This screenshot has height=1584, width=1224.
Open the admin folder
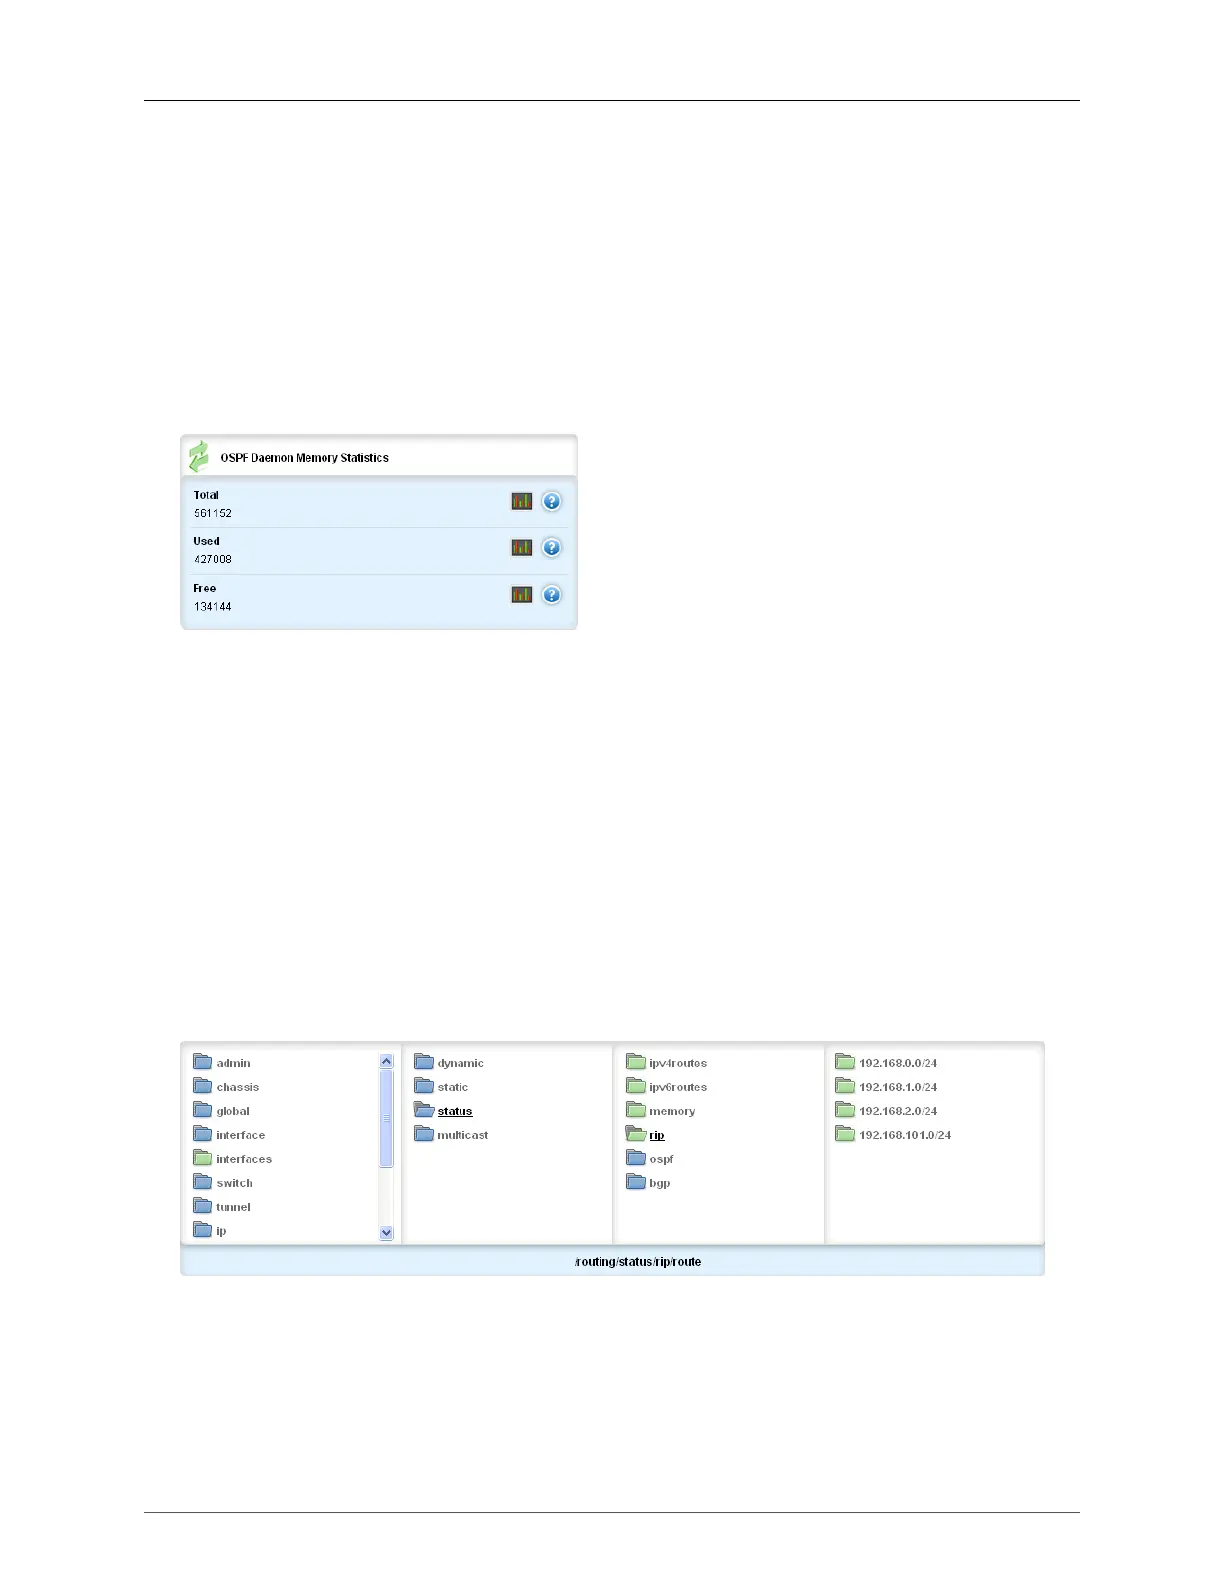pyautogui.click(x=222, y=1062)
